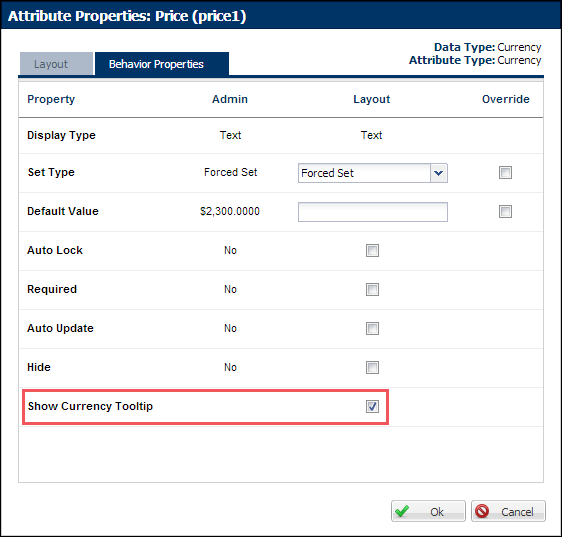562x537 pixels.
Task: Enable the Required checkbox
Action: pos(372,290)
